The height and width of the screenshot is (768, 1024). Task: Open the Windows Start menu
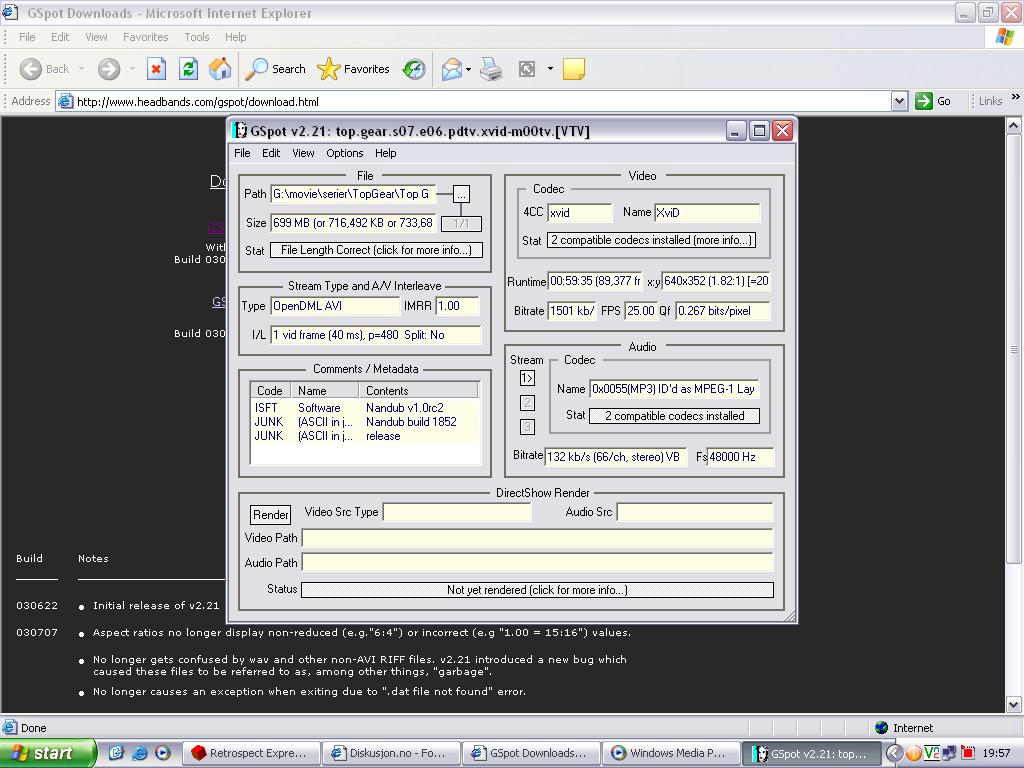click(x=48, y=753)
